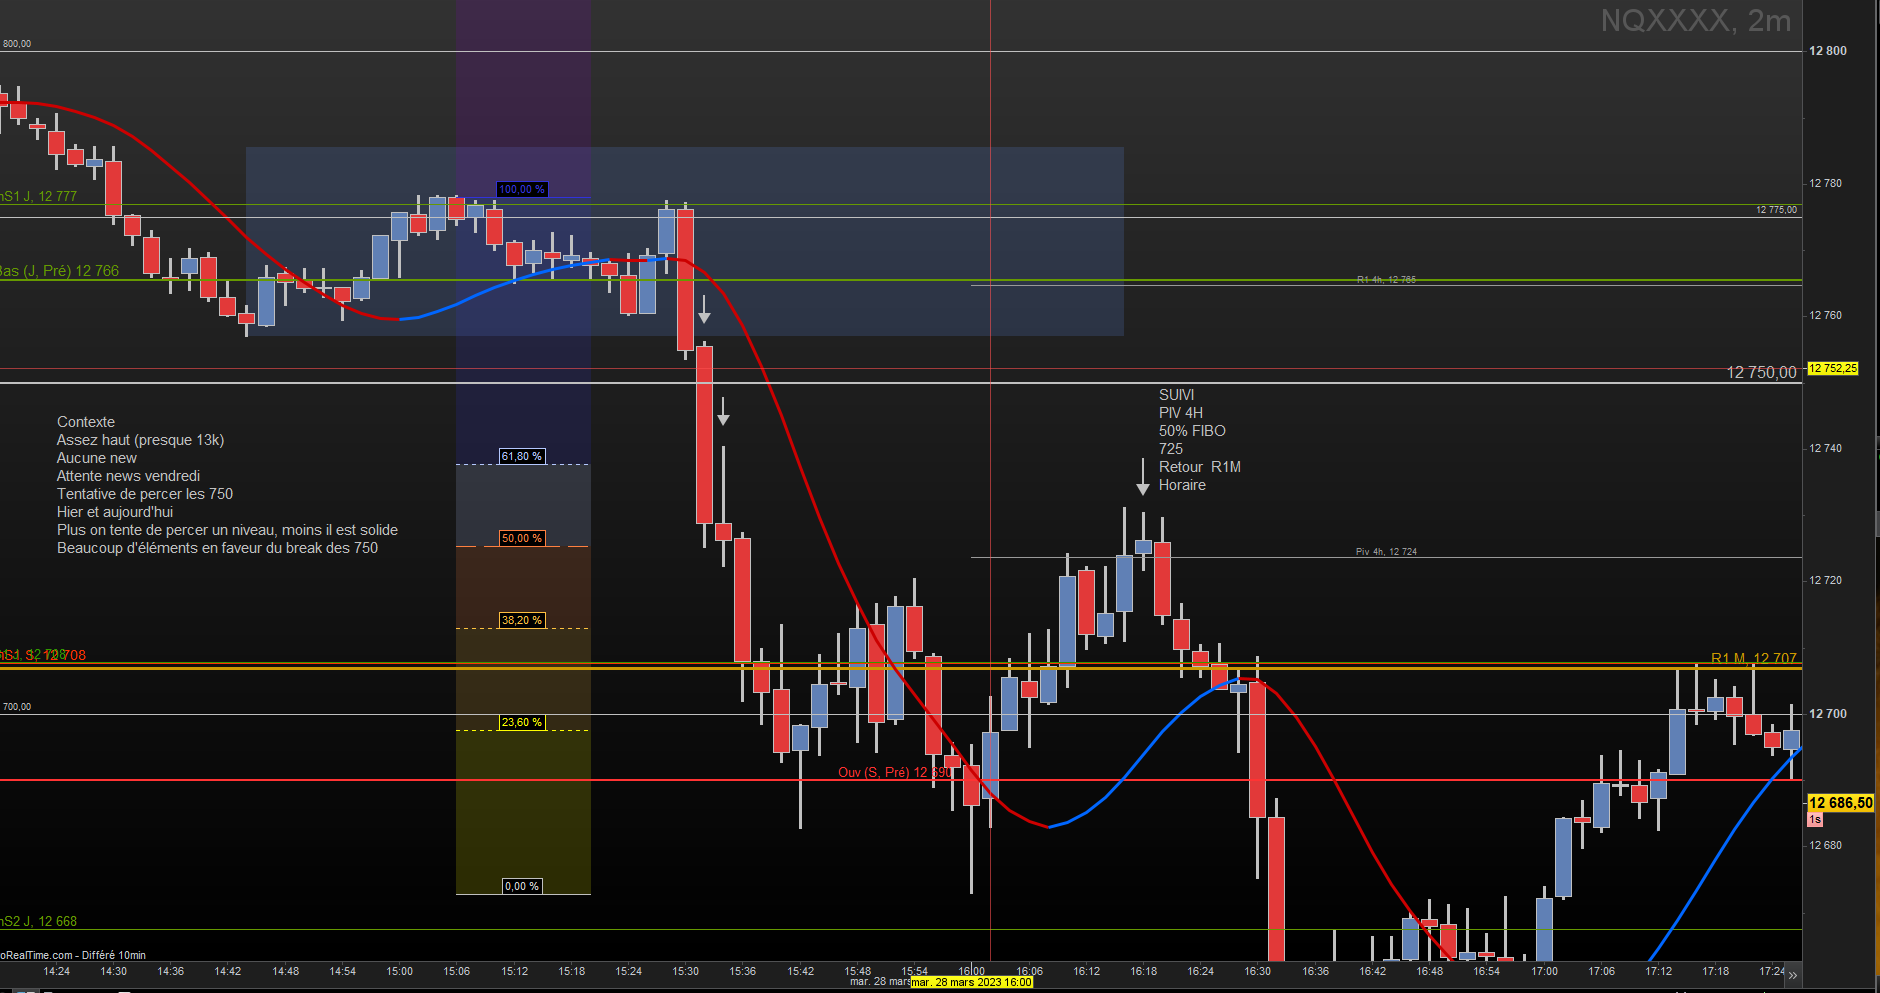
Task: Click the 'Contexte' annotation heading
Action: [x=86, y=422]
